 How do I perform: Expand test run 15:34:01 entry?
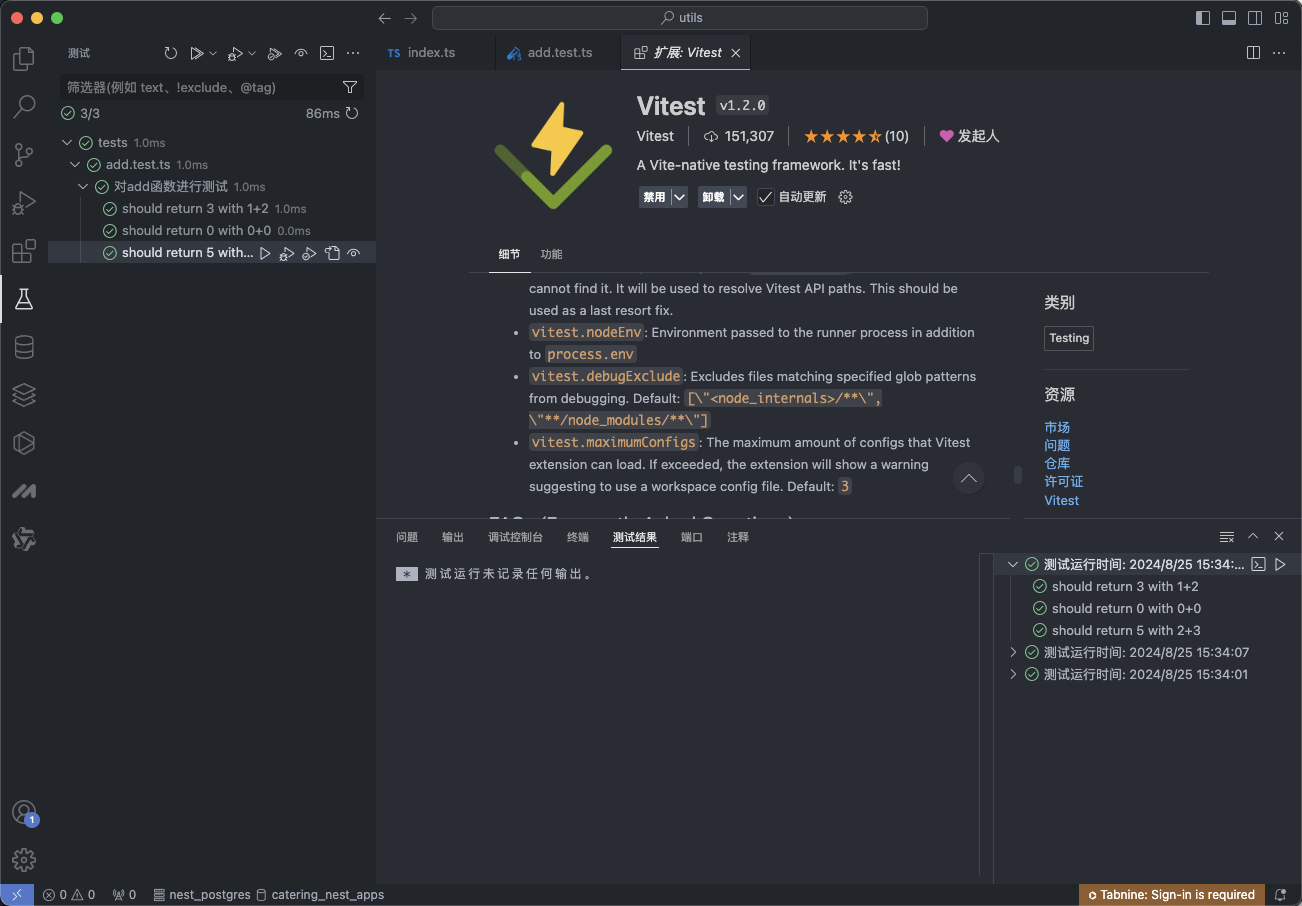pyautogui.click(x=1013, y=675)
